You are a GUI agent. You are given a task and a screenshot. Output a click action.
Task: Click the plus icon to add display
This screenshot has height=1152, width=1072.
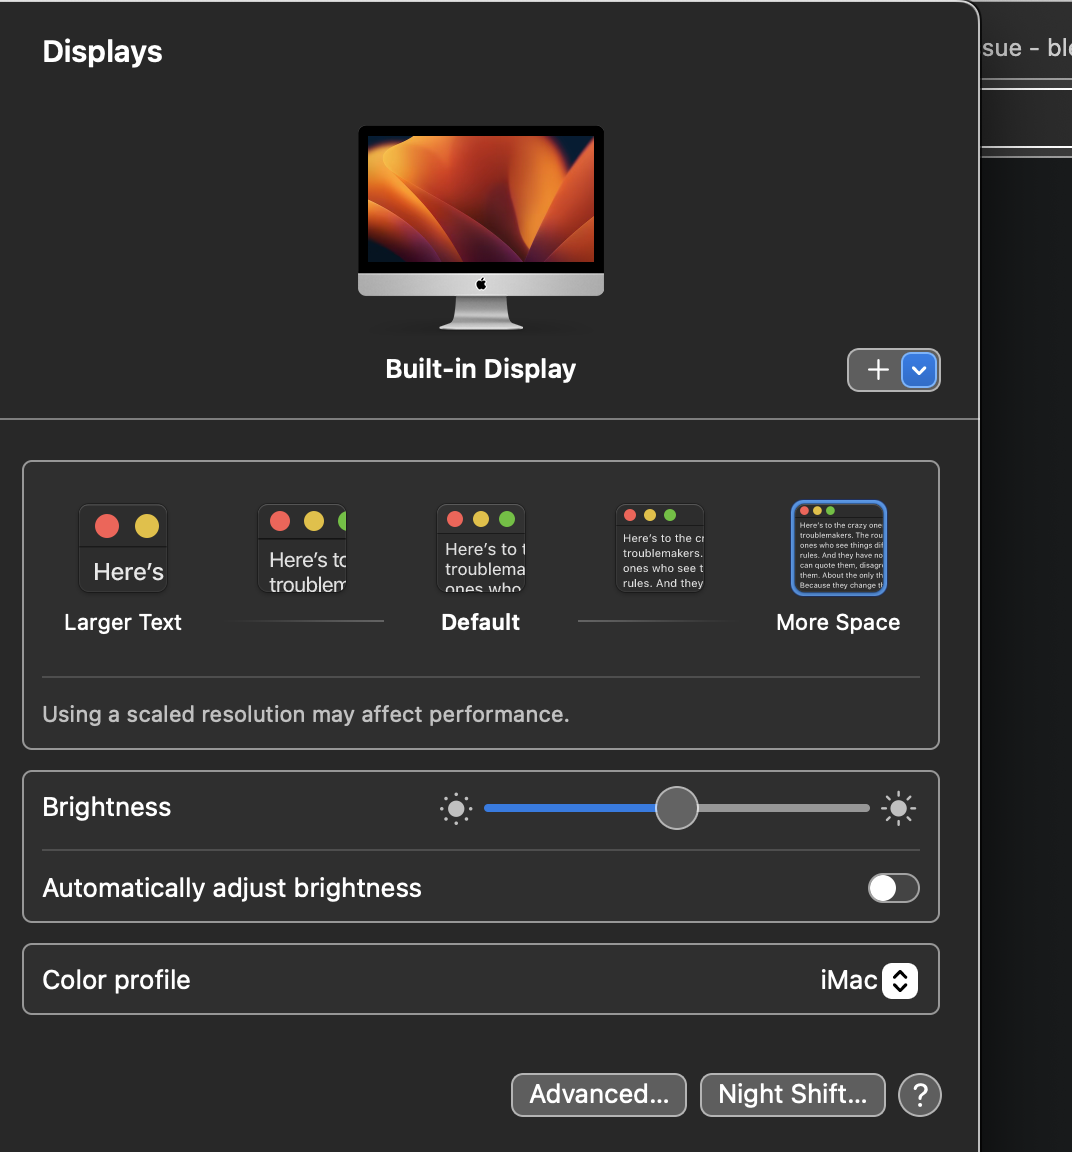pos(878,370)
